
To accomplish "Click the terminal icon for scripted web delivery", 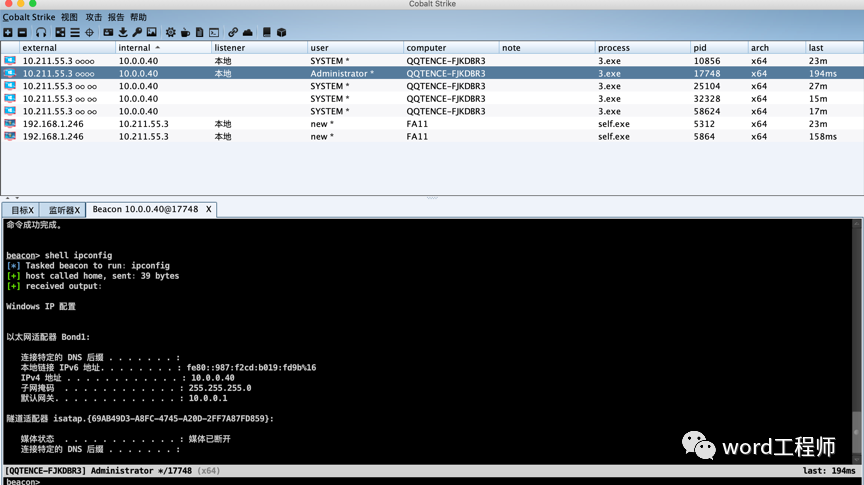I will click(x=214, y=33).
